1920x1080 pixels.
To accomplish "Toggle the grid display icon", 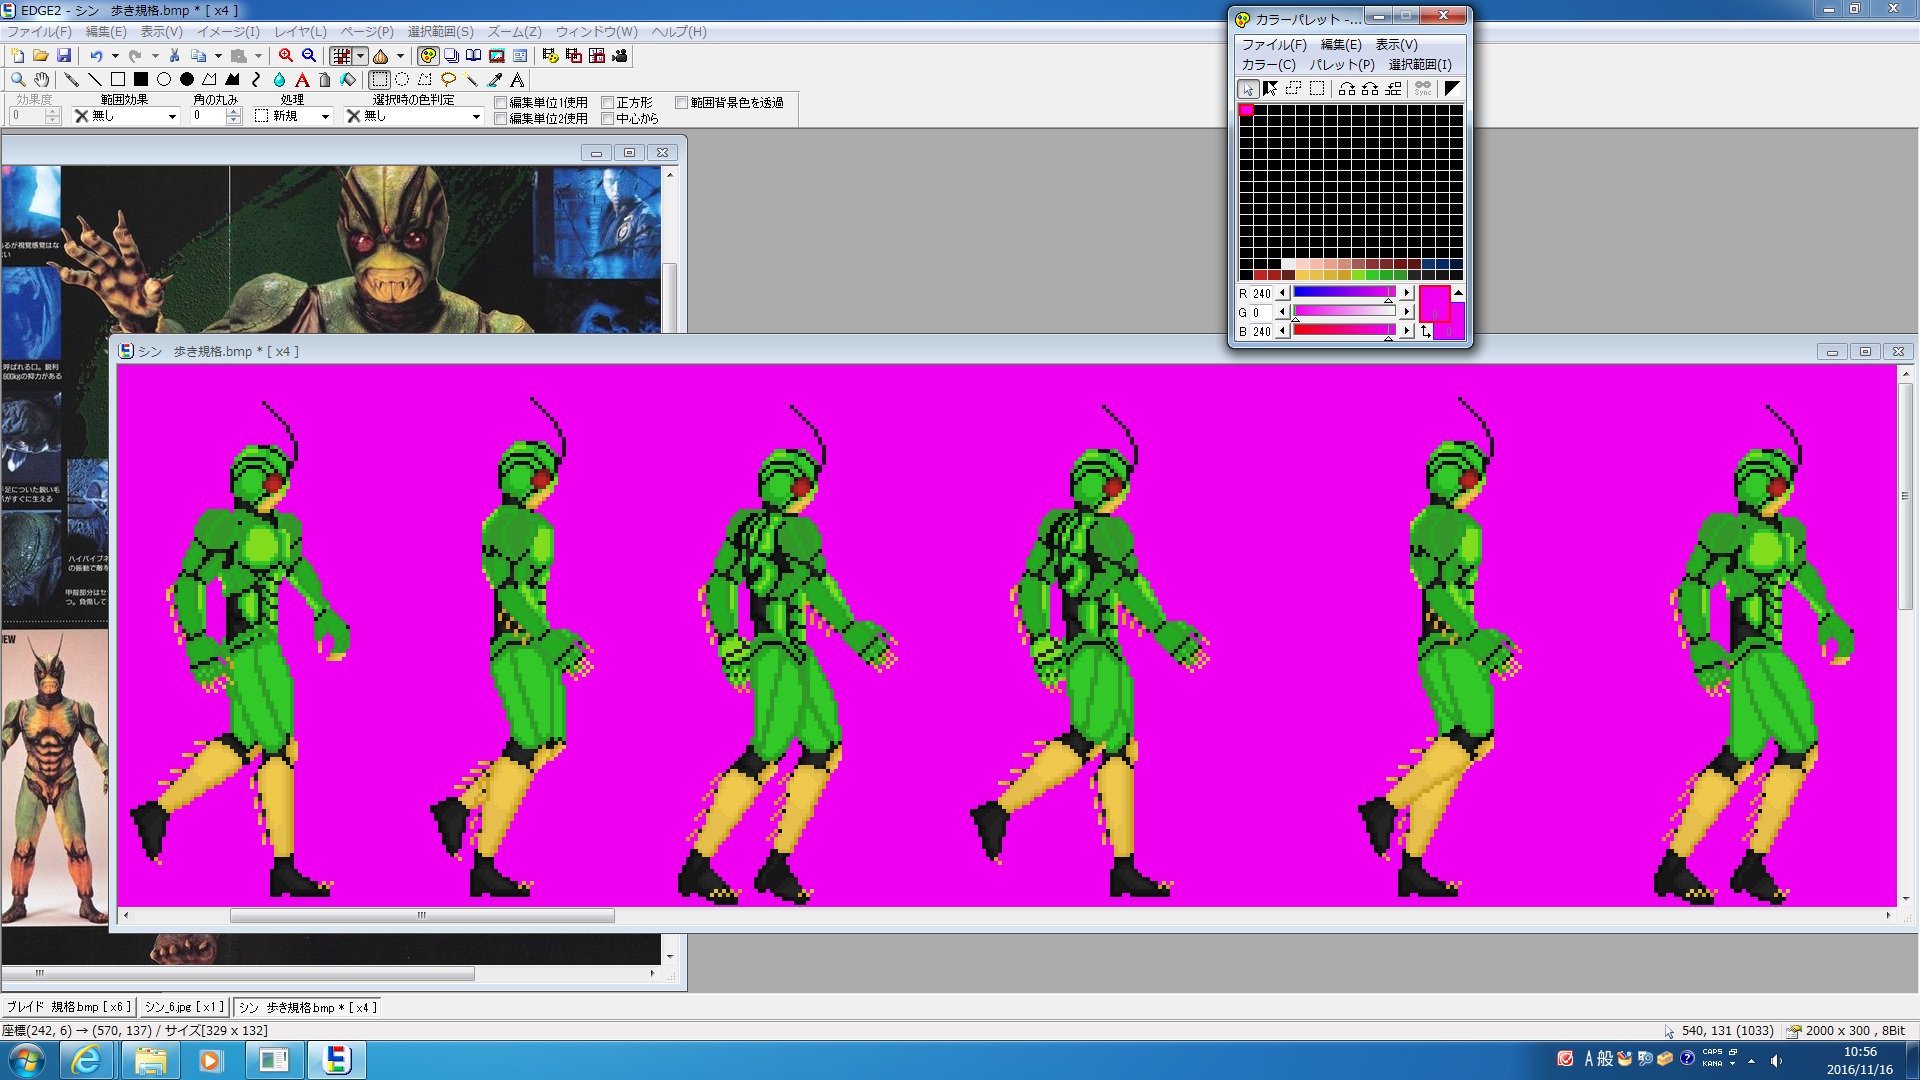I will pyautogui.click(x=342, y=56).
